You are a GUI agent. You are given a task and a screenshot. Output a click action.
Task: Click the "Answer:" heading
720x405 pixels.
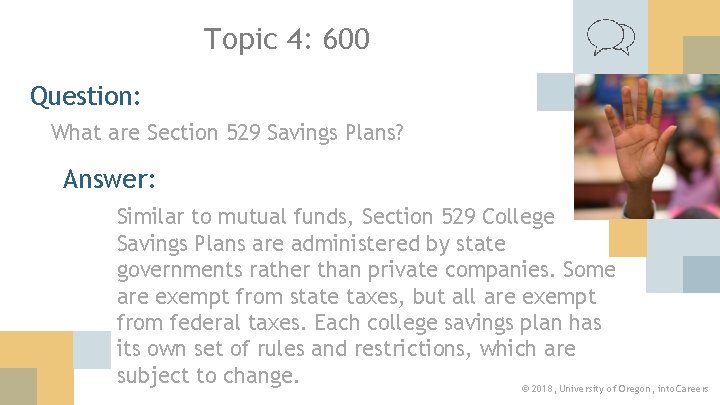point(110,180)
